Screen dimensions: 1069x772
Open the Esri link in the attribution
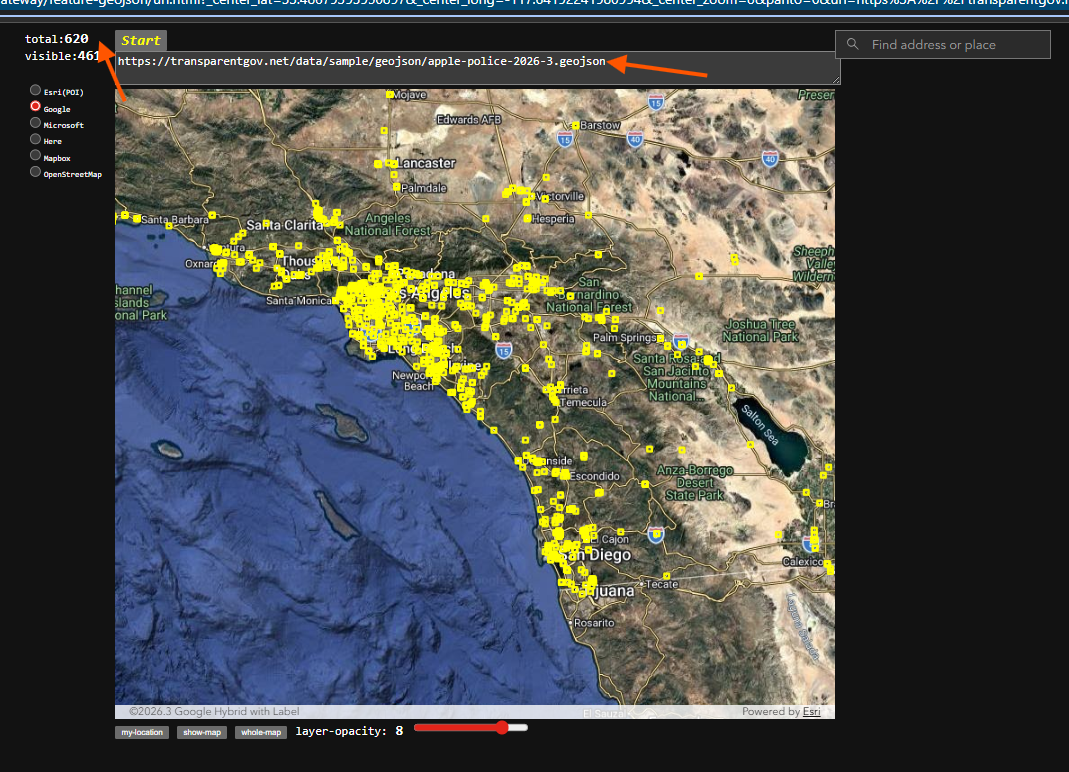(811, 712)
